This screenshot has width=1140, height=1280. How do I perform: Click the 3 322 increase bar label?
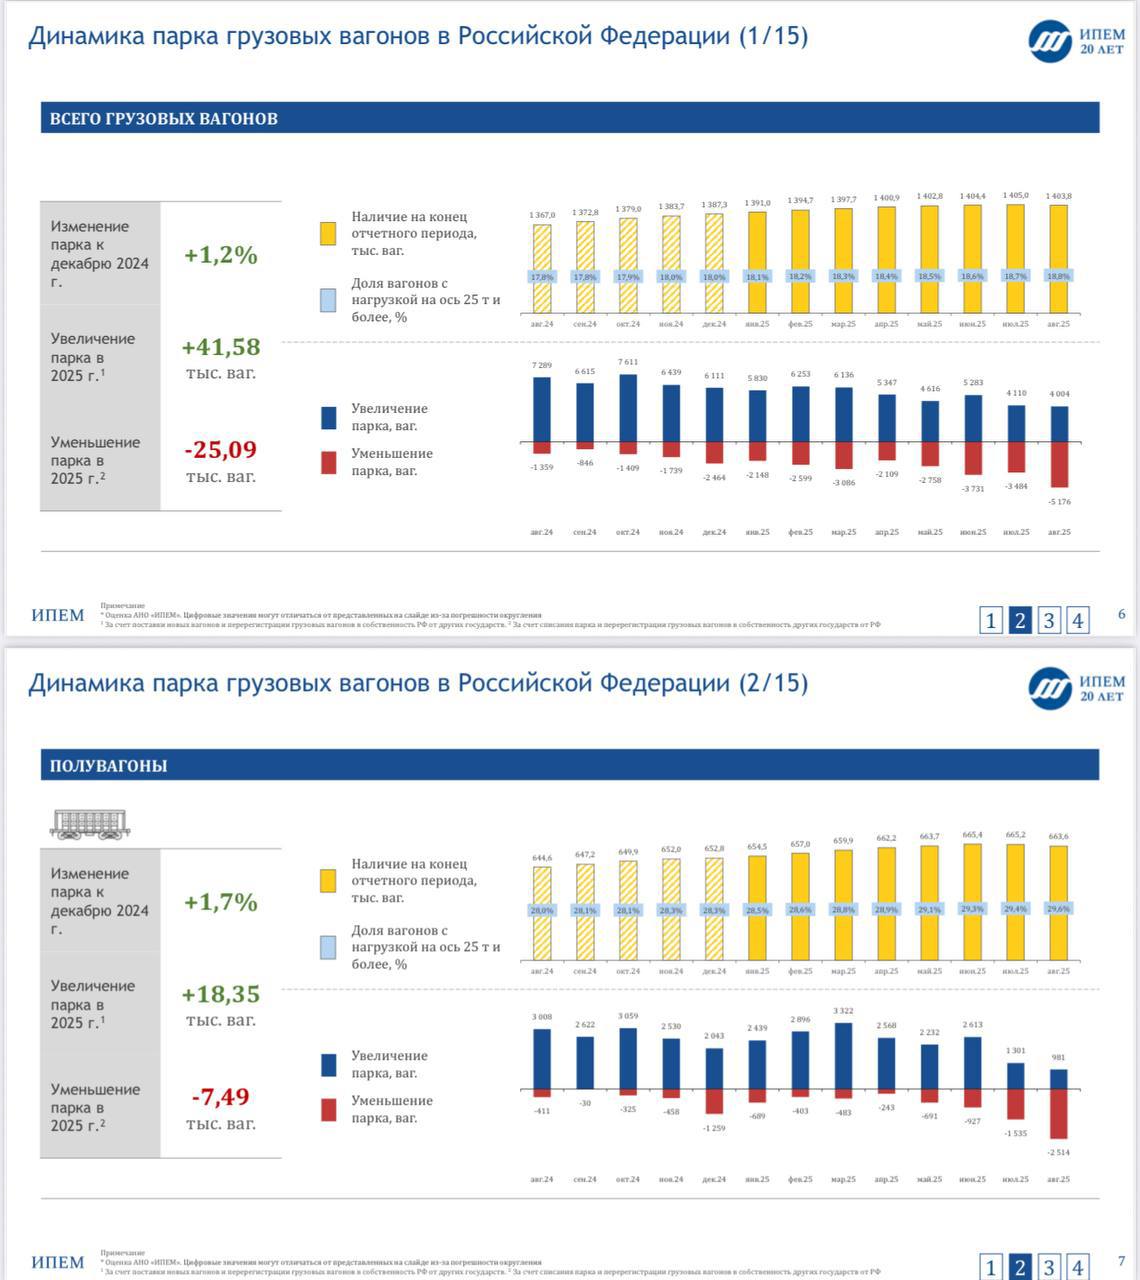[843, 1011]
